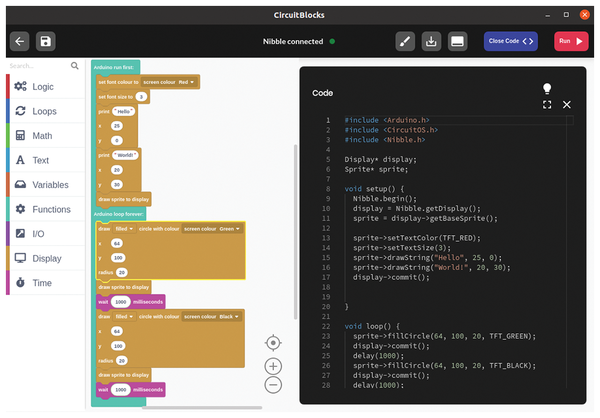Open the I/O block category

[x=46, y=234]
